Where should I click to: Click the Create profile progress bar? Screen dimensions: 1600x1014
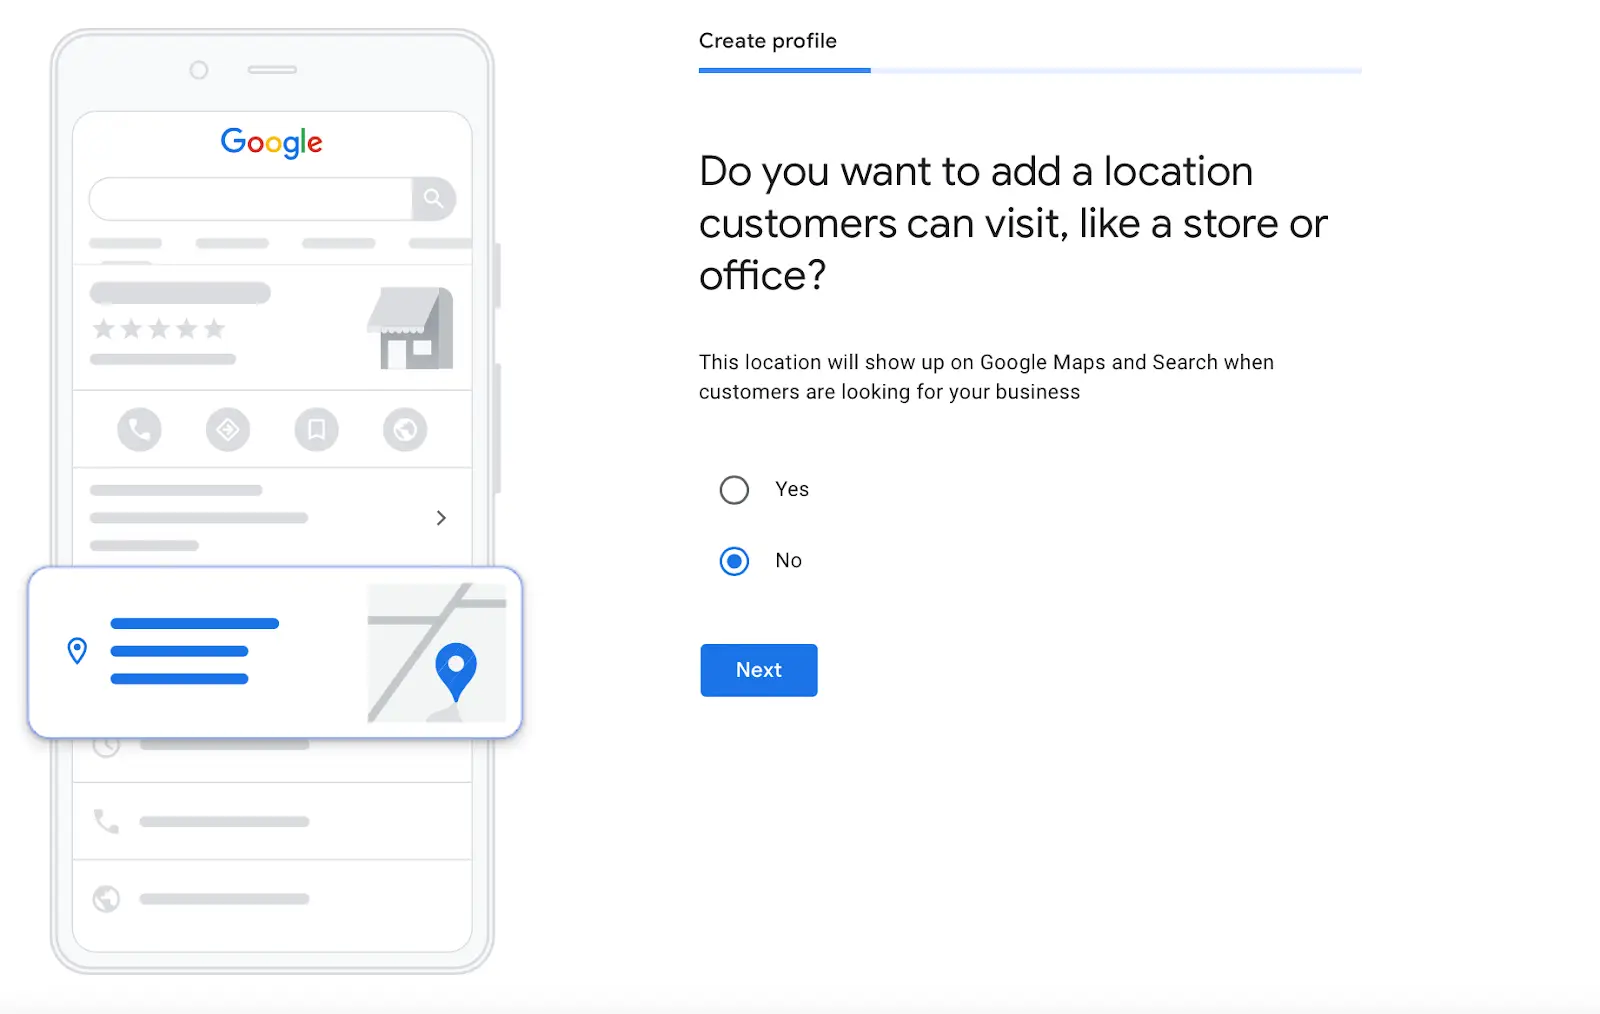pos(1030,70)
